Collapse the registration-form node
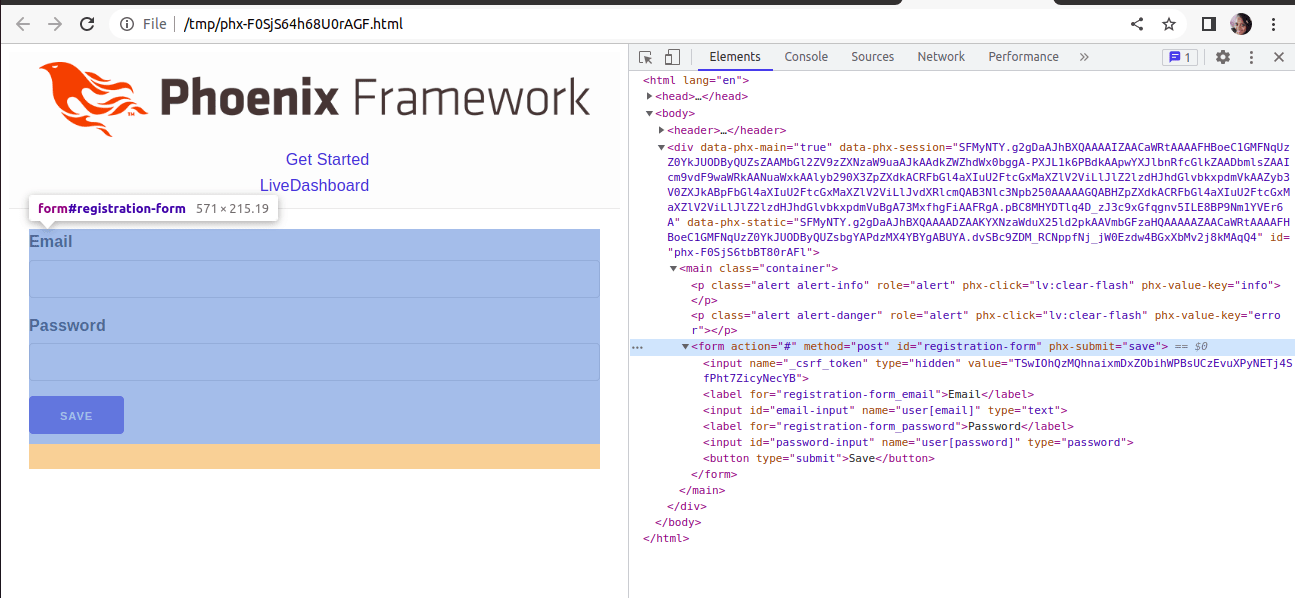This screenshot has height=598, width=1295. click(685, 347)
